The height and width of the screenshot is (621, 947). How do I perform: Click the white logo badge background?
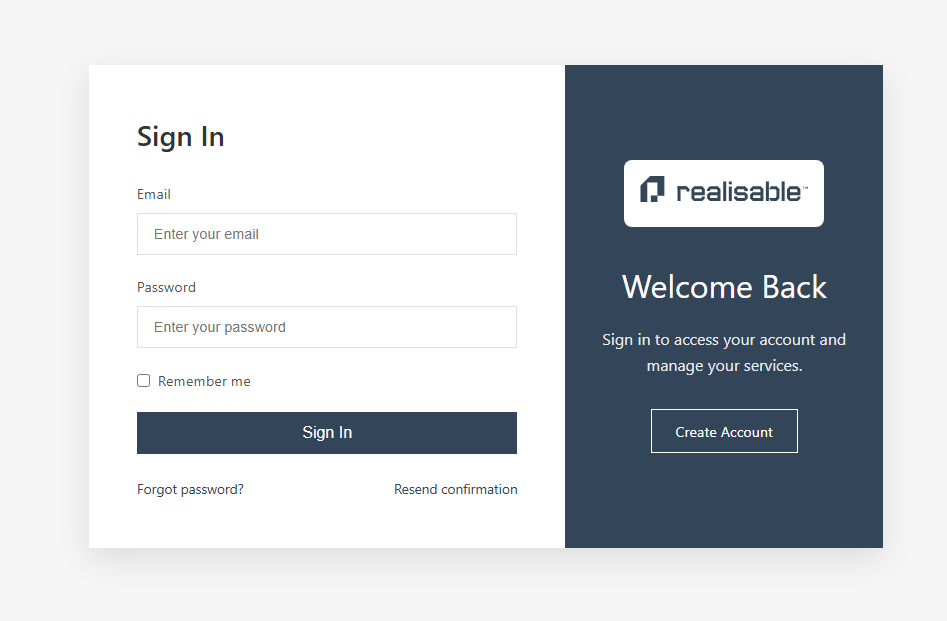coord(724,215)
